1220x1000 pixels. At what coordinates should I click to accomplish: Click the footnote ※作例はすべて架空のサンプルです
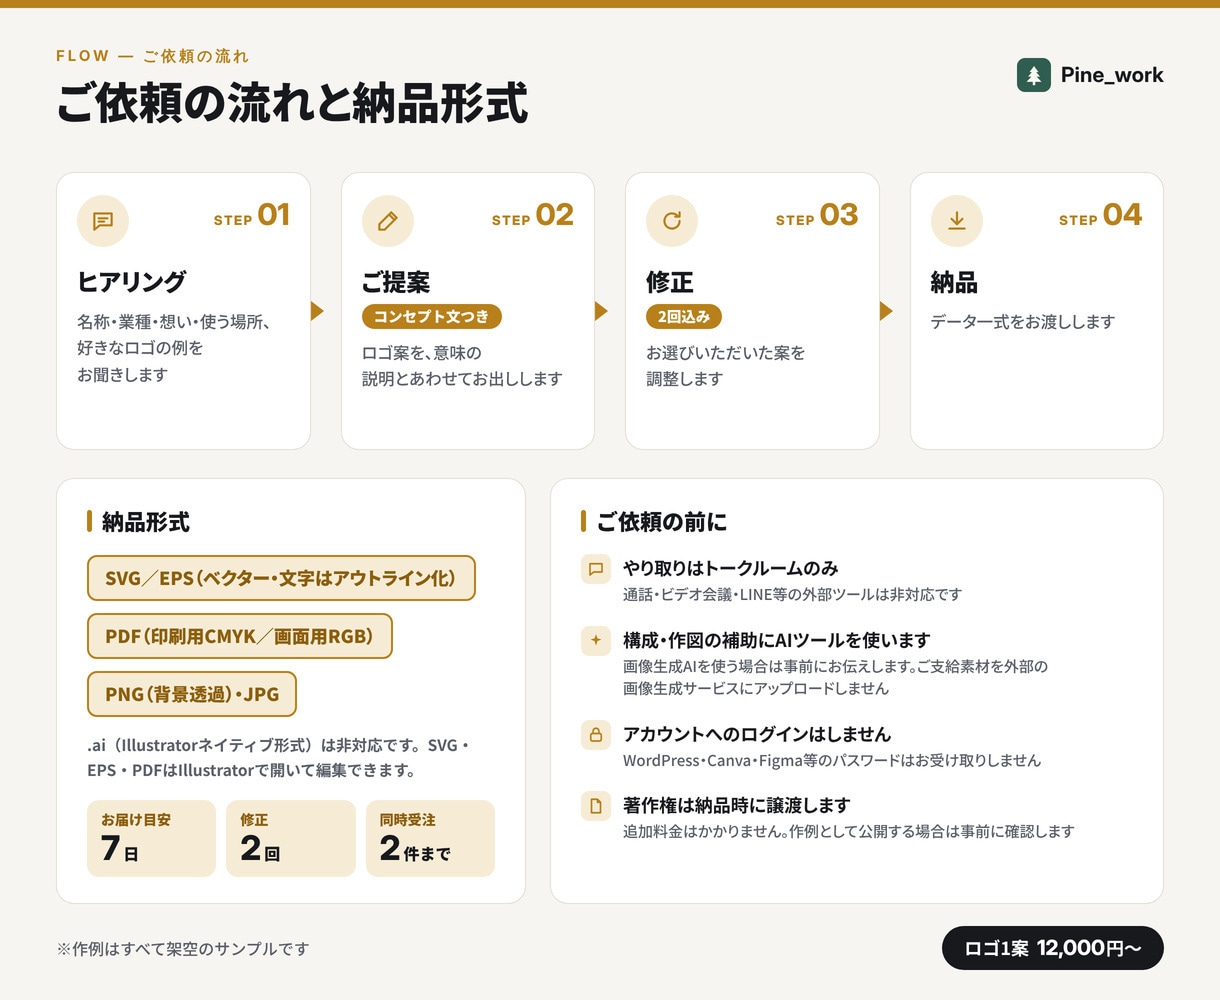[183, 948]
